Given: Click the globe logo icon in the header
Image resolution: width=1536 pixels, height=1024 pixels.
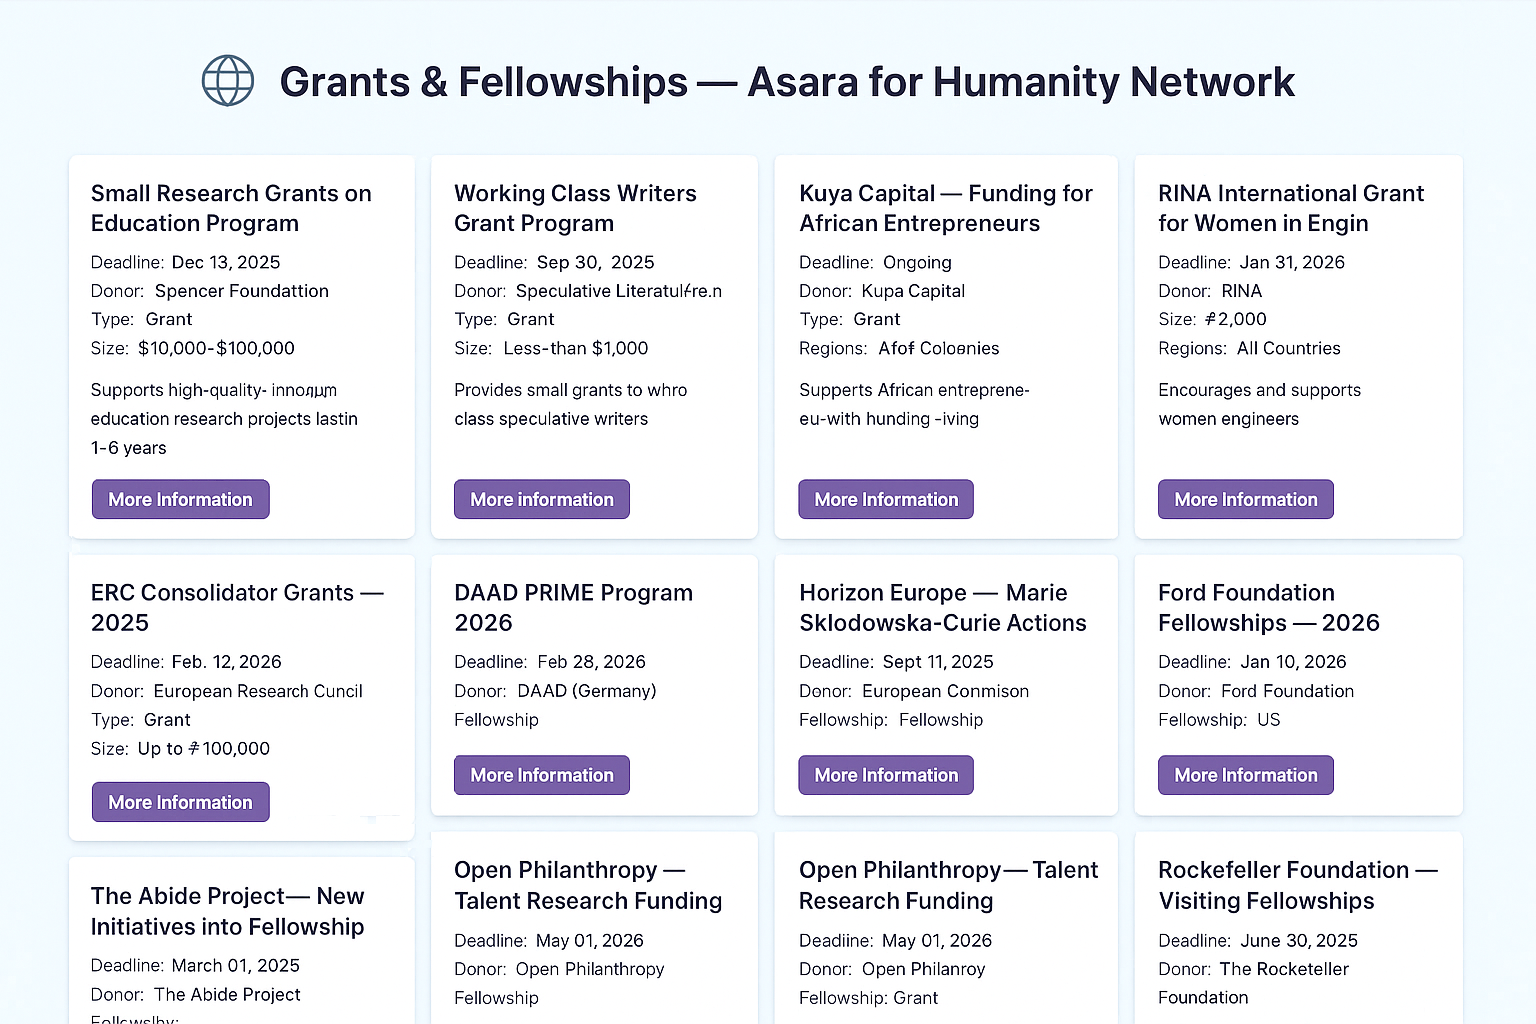Looking at the screenshot, I should point(228,81).
